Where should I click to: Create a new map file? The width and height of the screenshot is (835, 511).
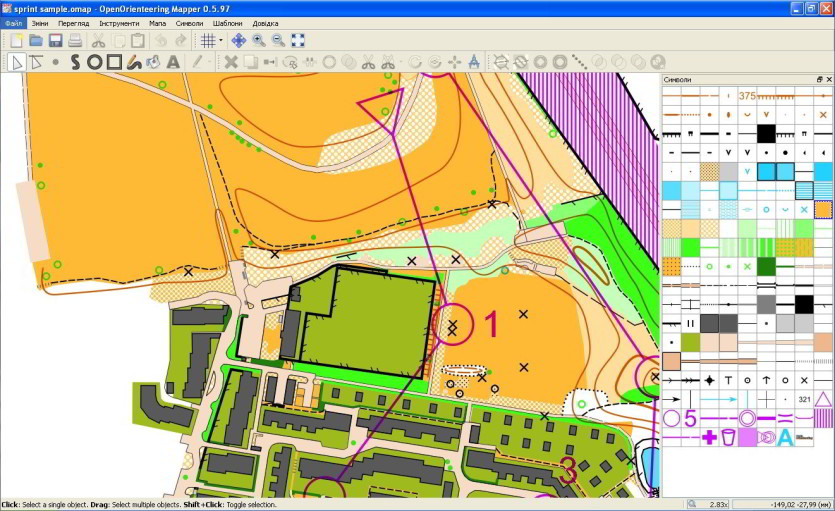point(17,40)
